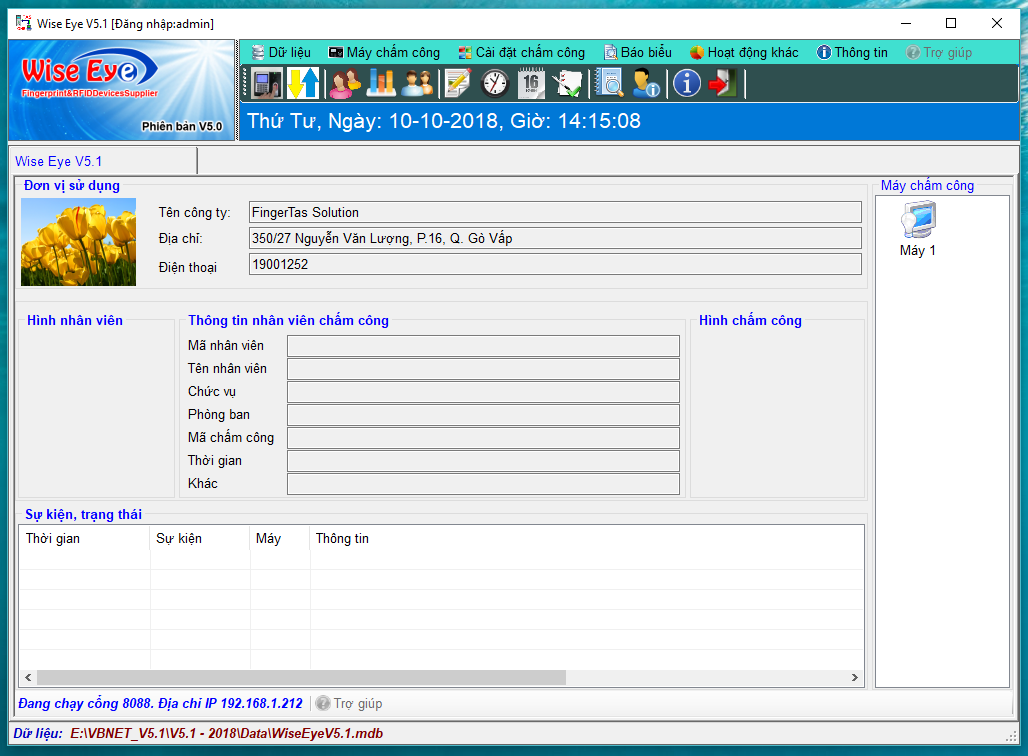Click the checklist with green checkmark icon
Image resolution: width=1028 pixels, height=756 pixels.
(x=567, y=83)
